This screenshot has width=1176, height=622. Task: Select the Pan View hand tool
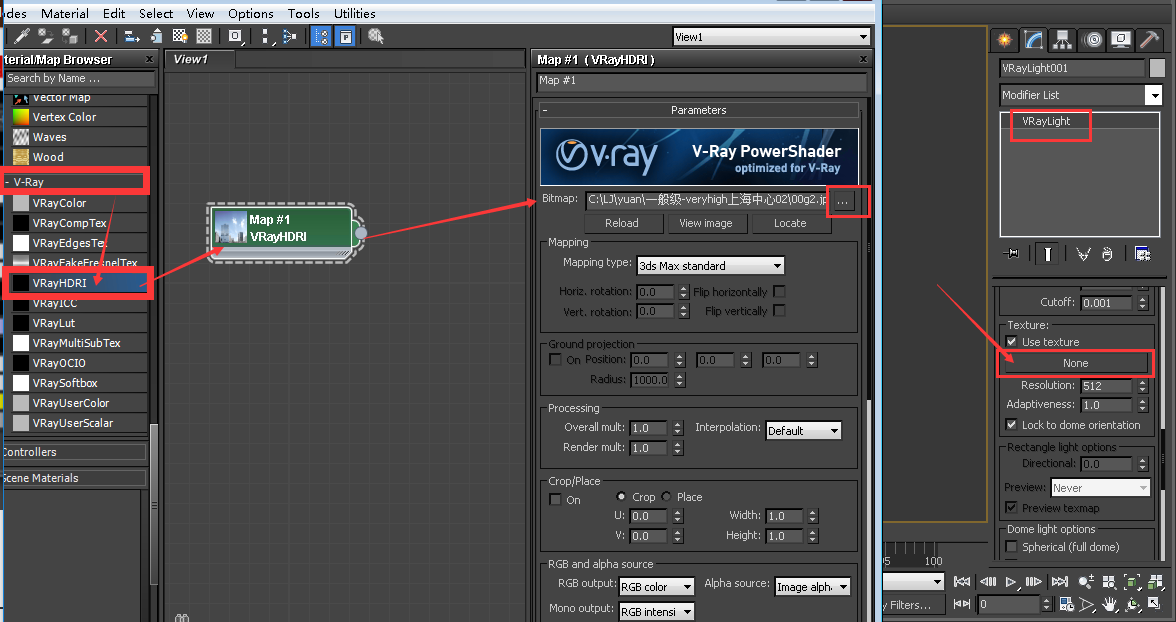tap(1110, 604)
